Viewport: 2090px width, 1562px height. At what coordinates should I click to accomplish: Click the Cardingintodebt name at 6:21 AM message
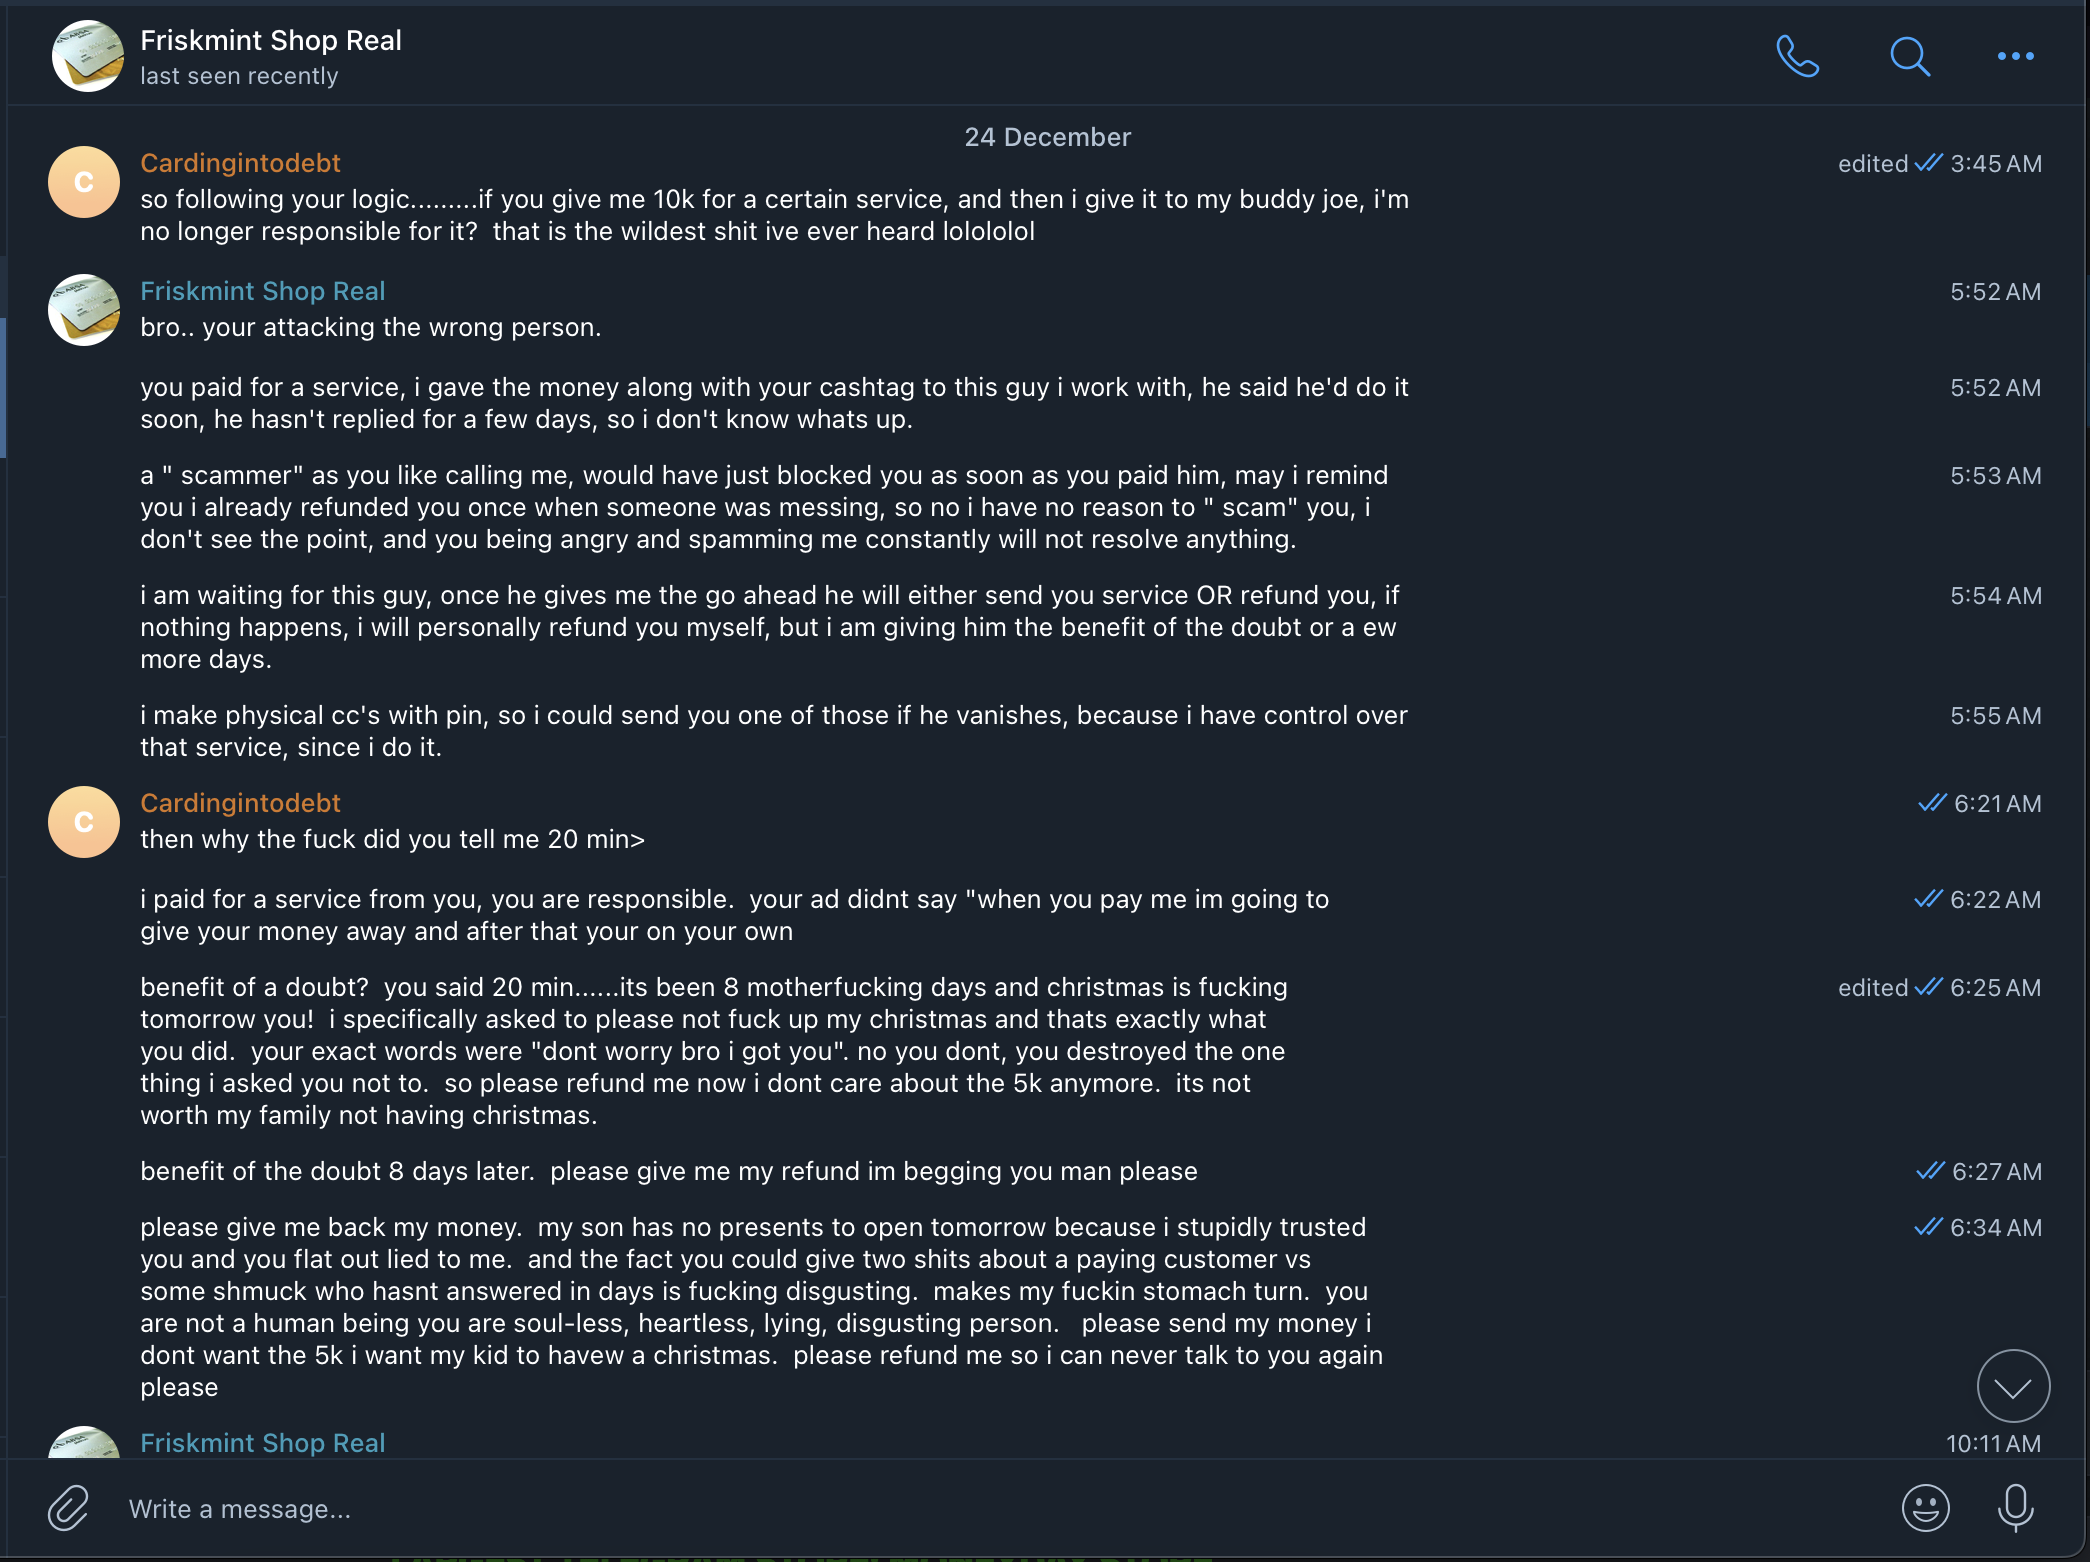(240, 803)
